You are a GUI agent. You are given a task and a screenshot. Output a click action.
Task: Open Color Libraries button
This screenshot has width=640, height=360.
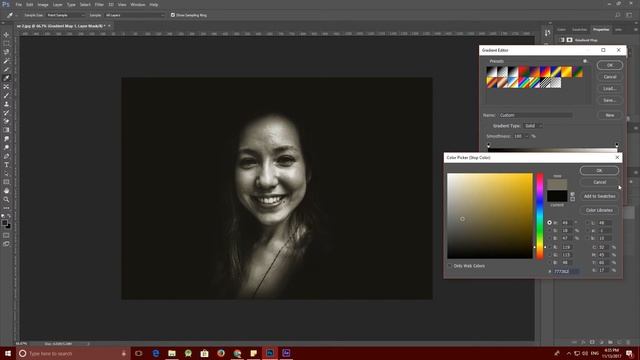point(599,210)
